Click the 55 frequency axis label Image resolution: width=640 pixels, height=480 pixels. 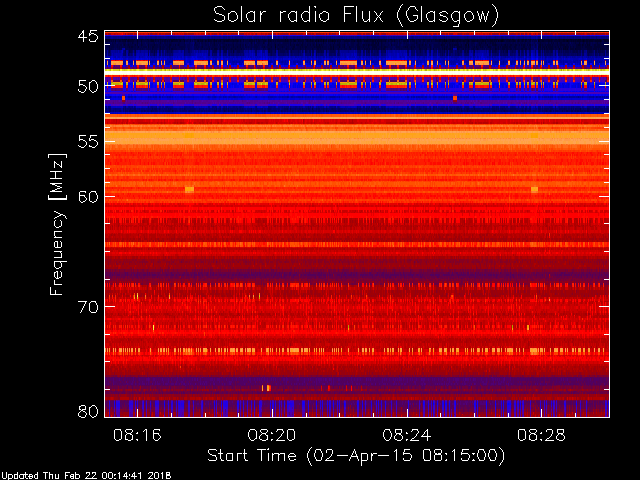88,142
